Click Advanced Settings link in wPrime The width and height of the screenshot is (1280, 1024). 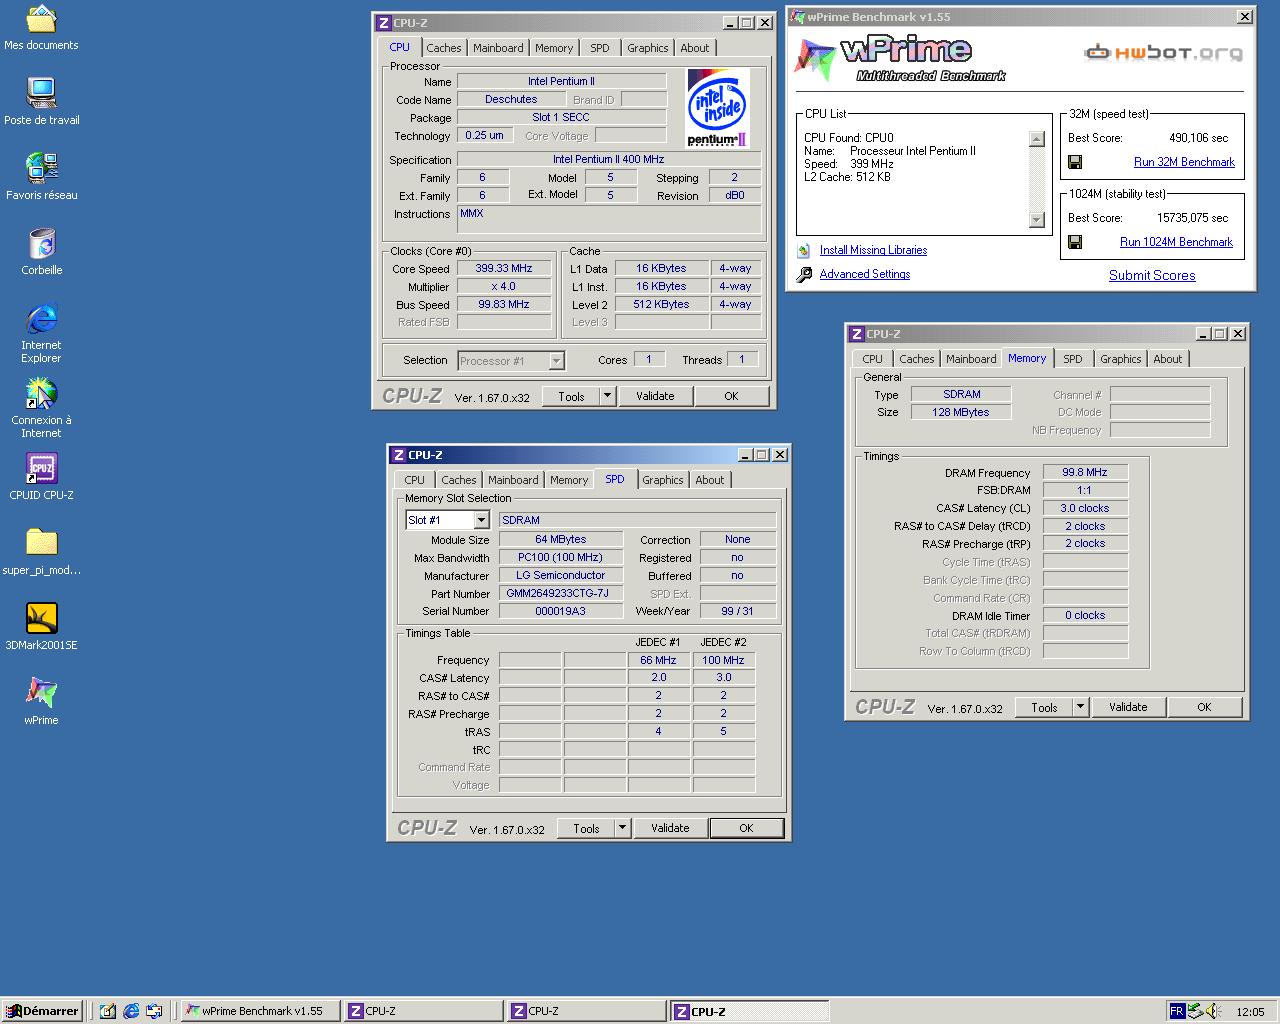(x=865, y=274)
